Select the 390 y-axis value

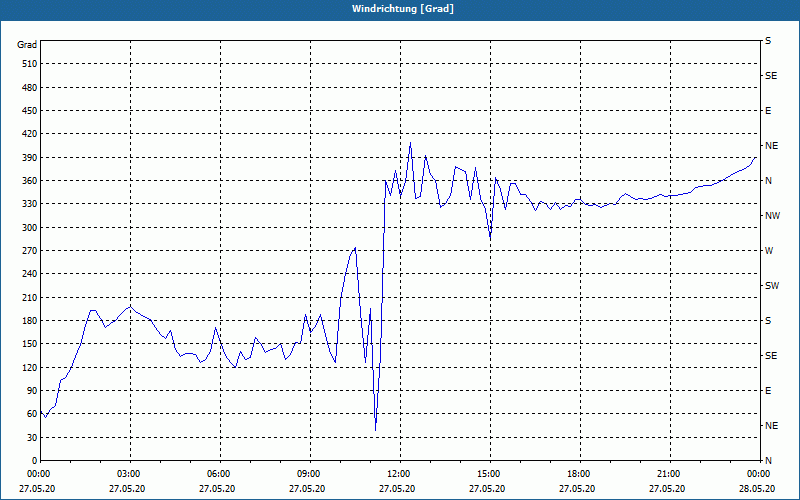click(x=29, y=158)
